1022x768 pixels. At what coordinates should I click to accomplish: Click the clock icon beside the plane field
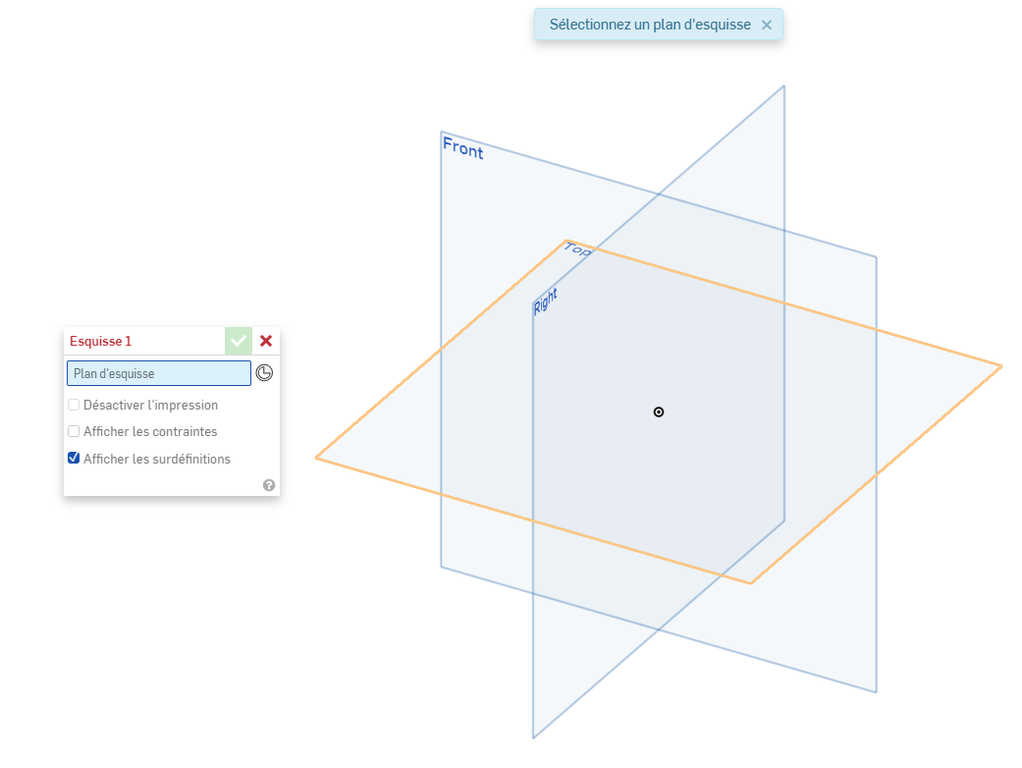click(264, 373)
